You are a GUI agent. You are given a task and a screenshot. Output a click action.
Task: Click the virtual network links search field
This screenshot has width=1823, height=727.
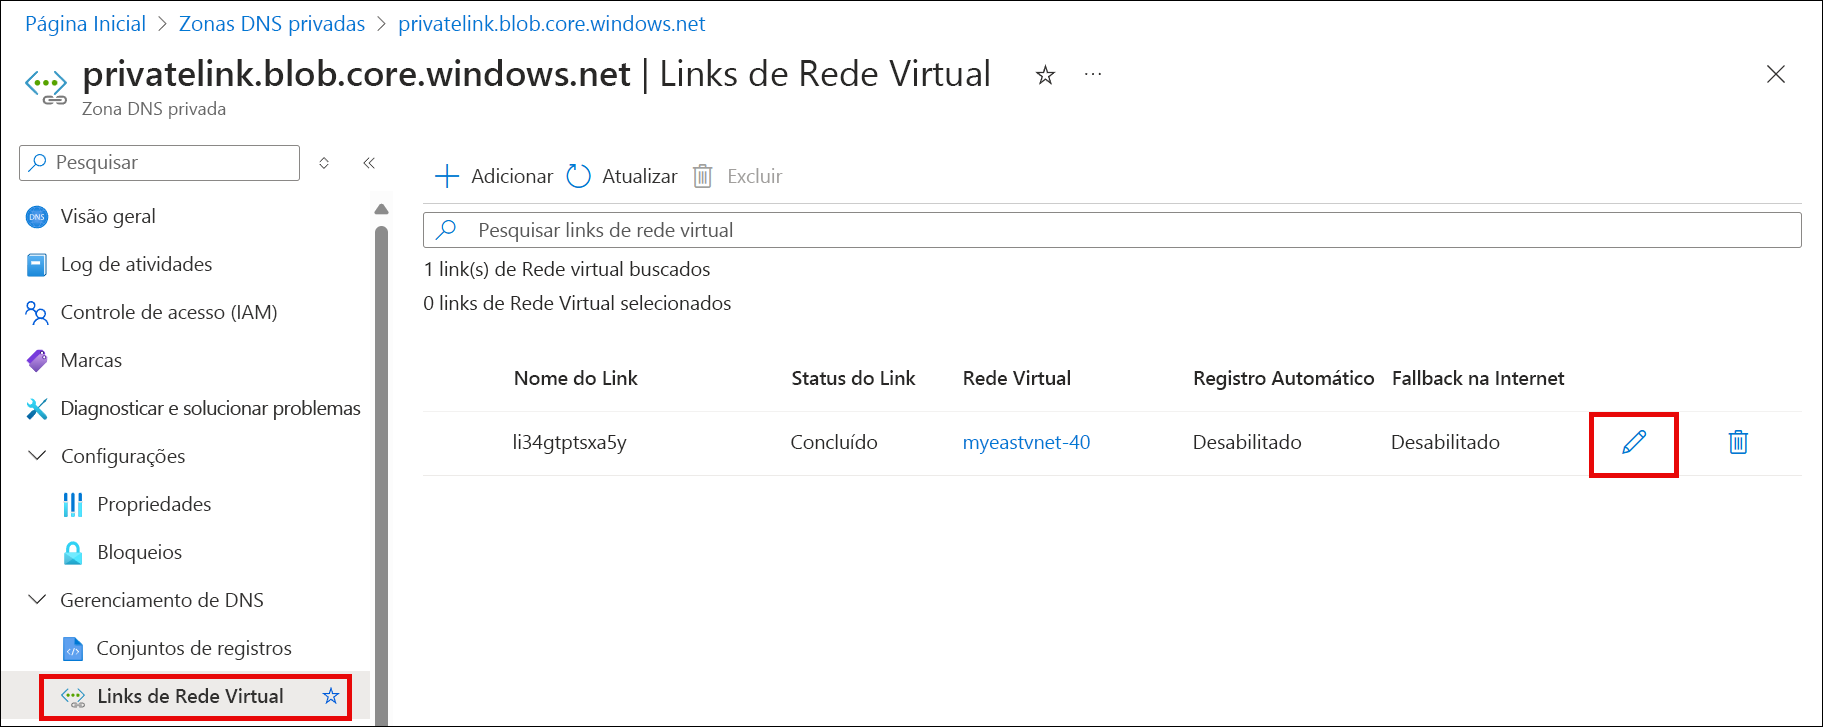click(1100, 229)
